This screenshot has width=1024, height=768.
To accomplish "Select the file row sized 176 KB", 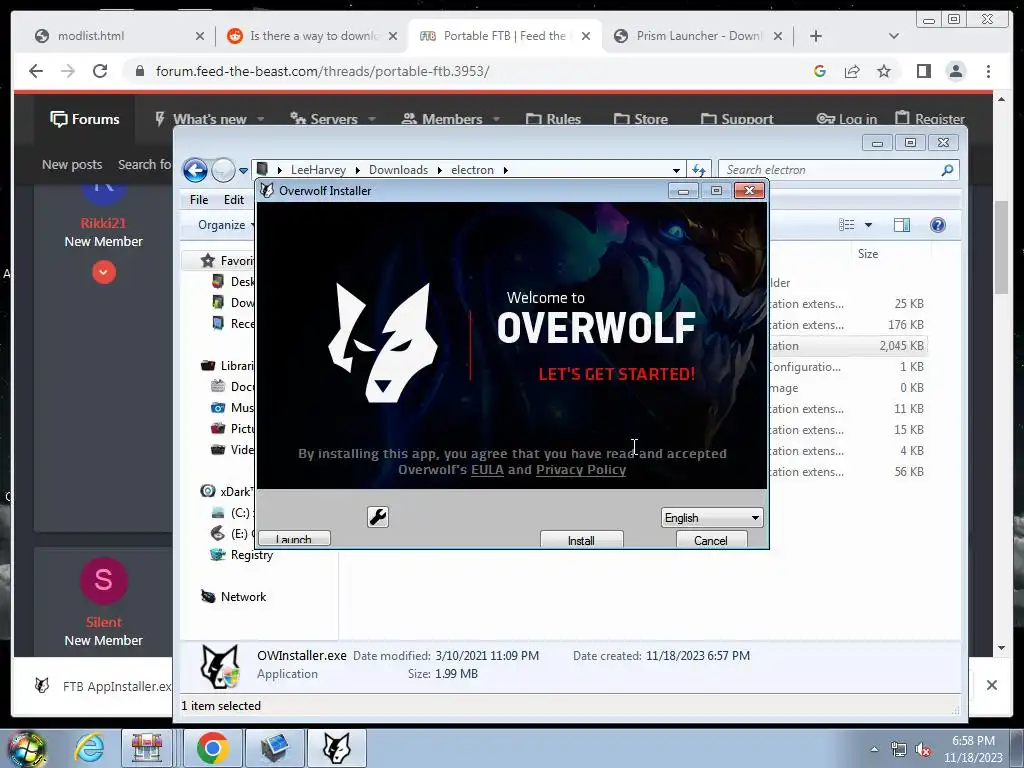I will click(847, 325).
